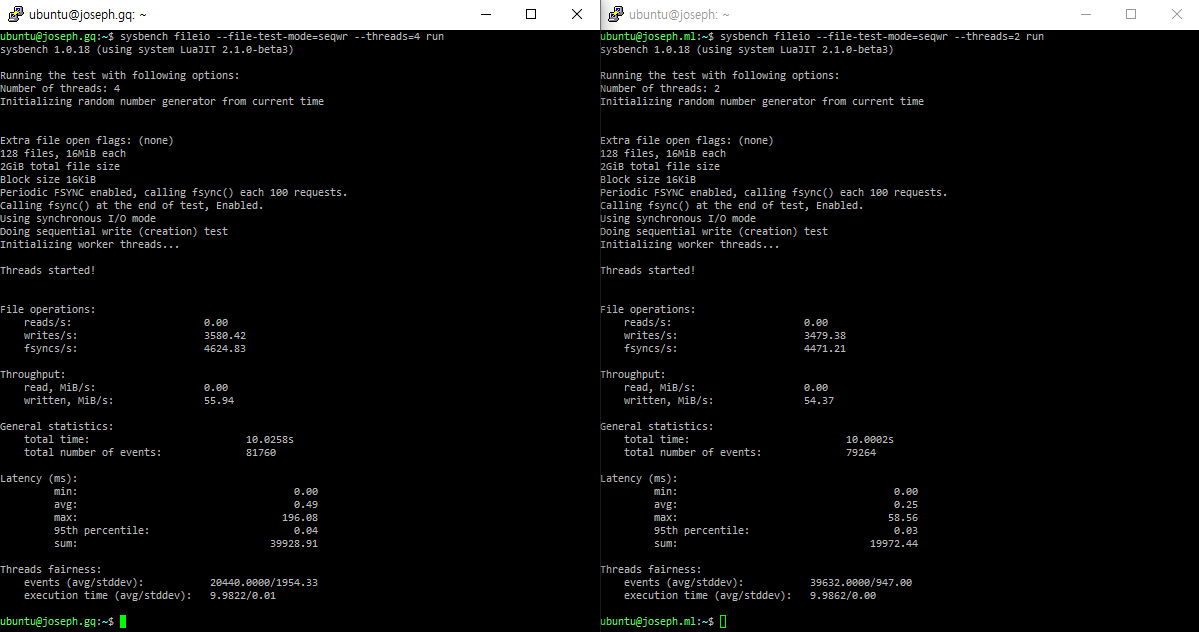The image size is (1199, 632).
Task: Click 95th percentile value 0.04
Action: [x=306, y=530]
